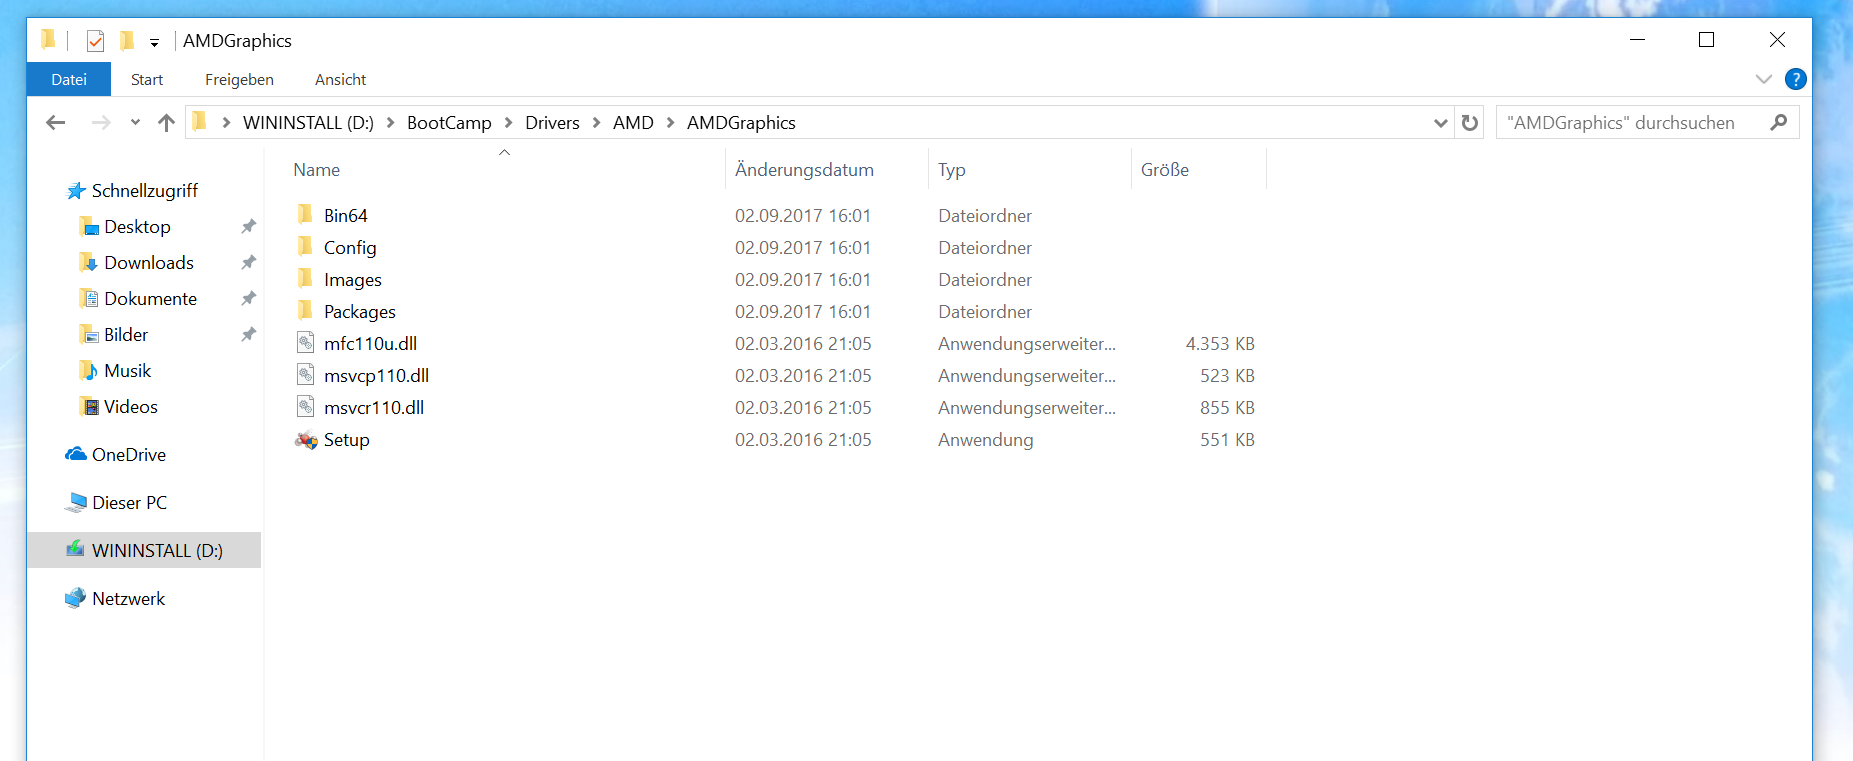The width and height of the screenshot is (1853, 761).
Task: Click the Properties checkmark icon in title bar
Action: click(95, 41)
